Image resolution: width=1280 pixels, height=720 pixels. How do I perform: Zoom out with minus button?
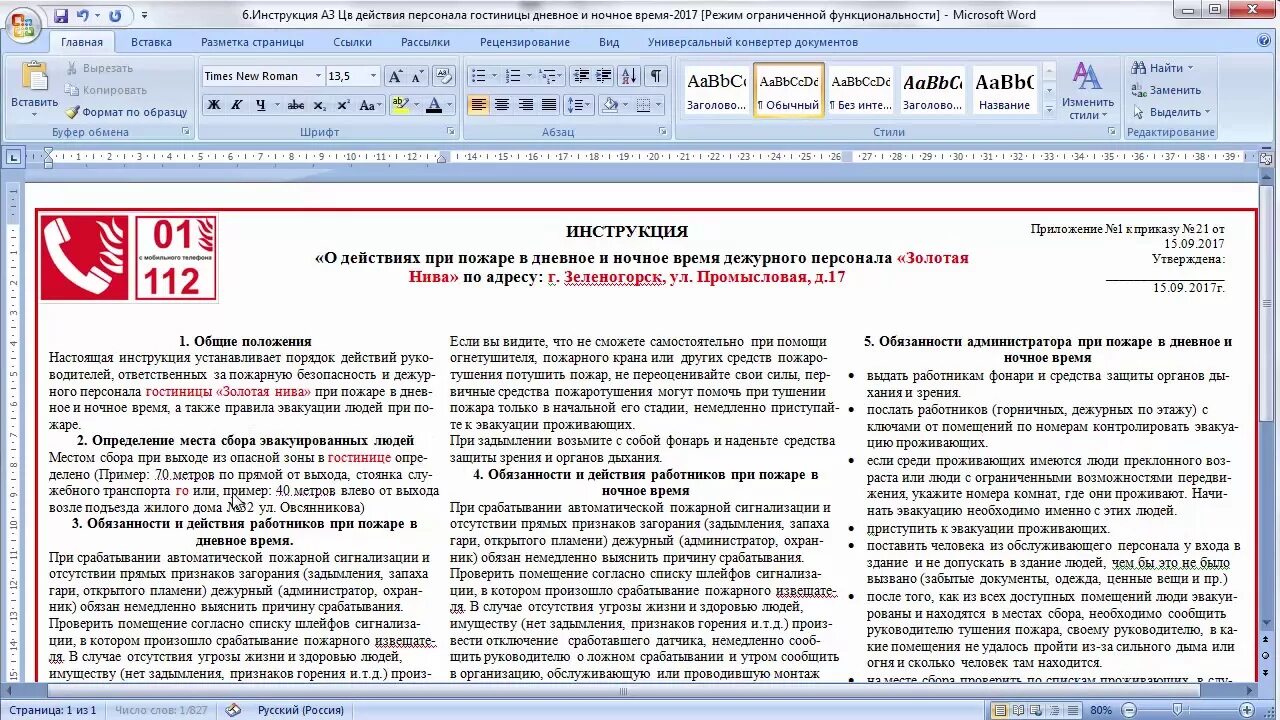[1129, 710]
